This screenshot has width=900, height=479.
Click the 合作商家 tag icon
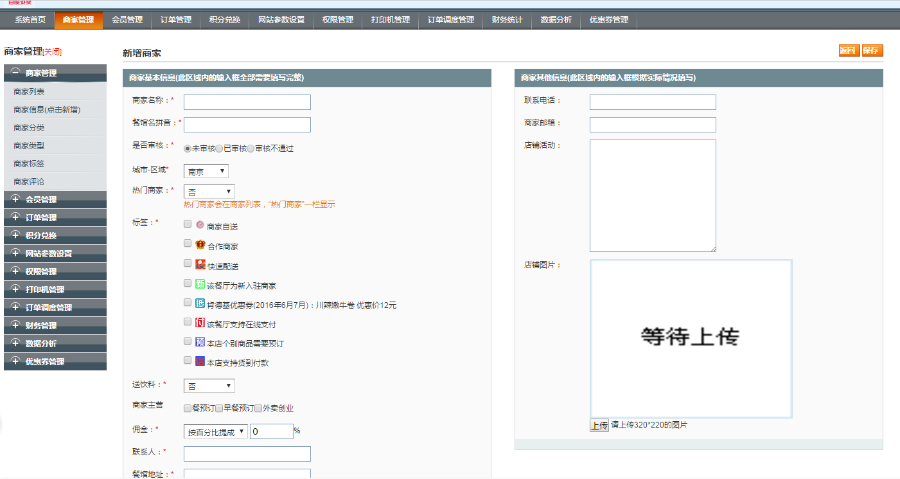[200, 245]
